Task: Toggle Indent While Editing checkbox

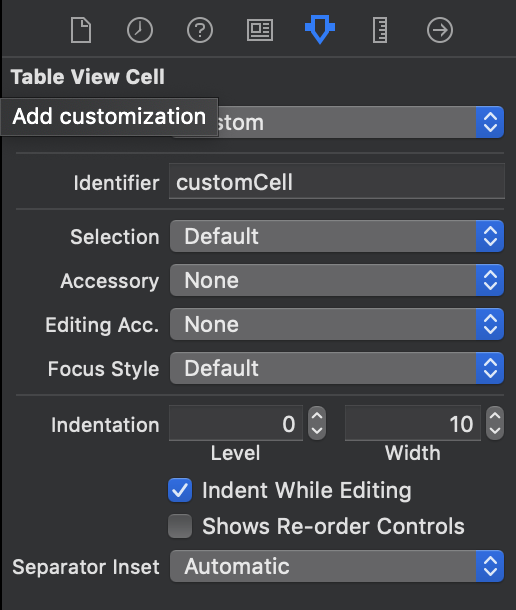Action: [180, 490]
